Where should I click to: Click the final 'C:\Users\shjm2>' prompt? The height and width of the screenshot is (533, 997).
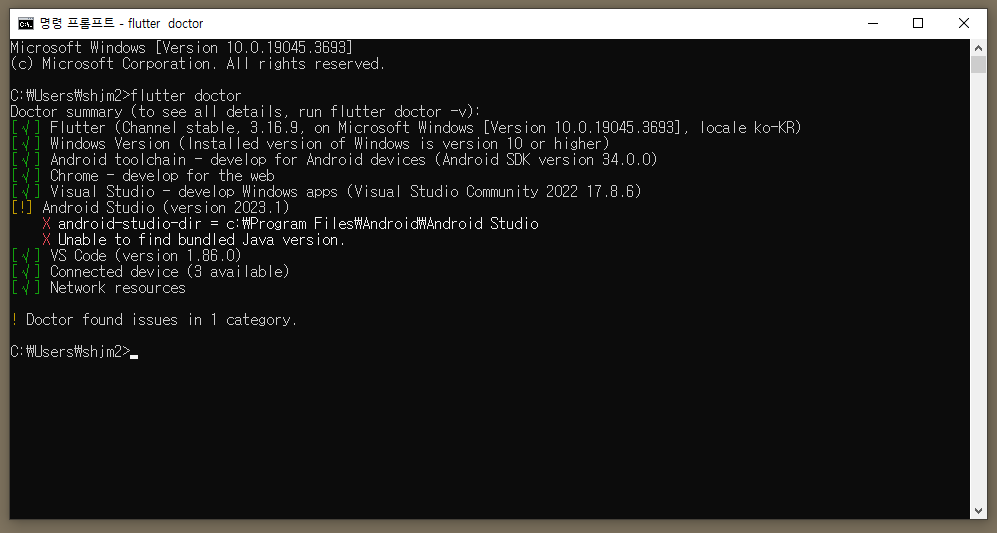(70, 351)
